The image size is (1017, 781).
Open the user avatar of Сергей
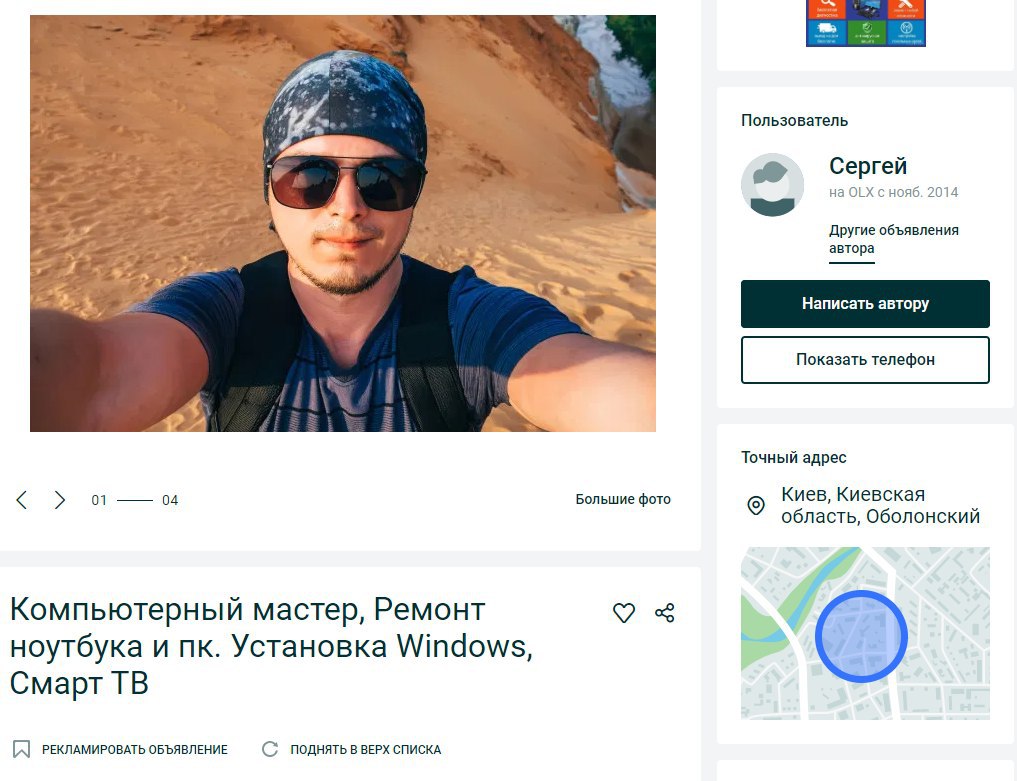point(772,185)
